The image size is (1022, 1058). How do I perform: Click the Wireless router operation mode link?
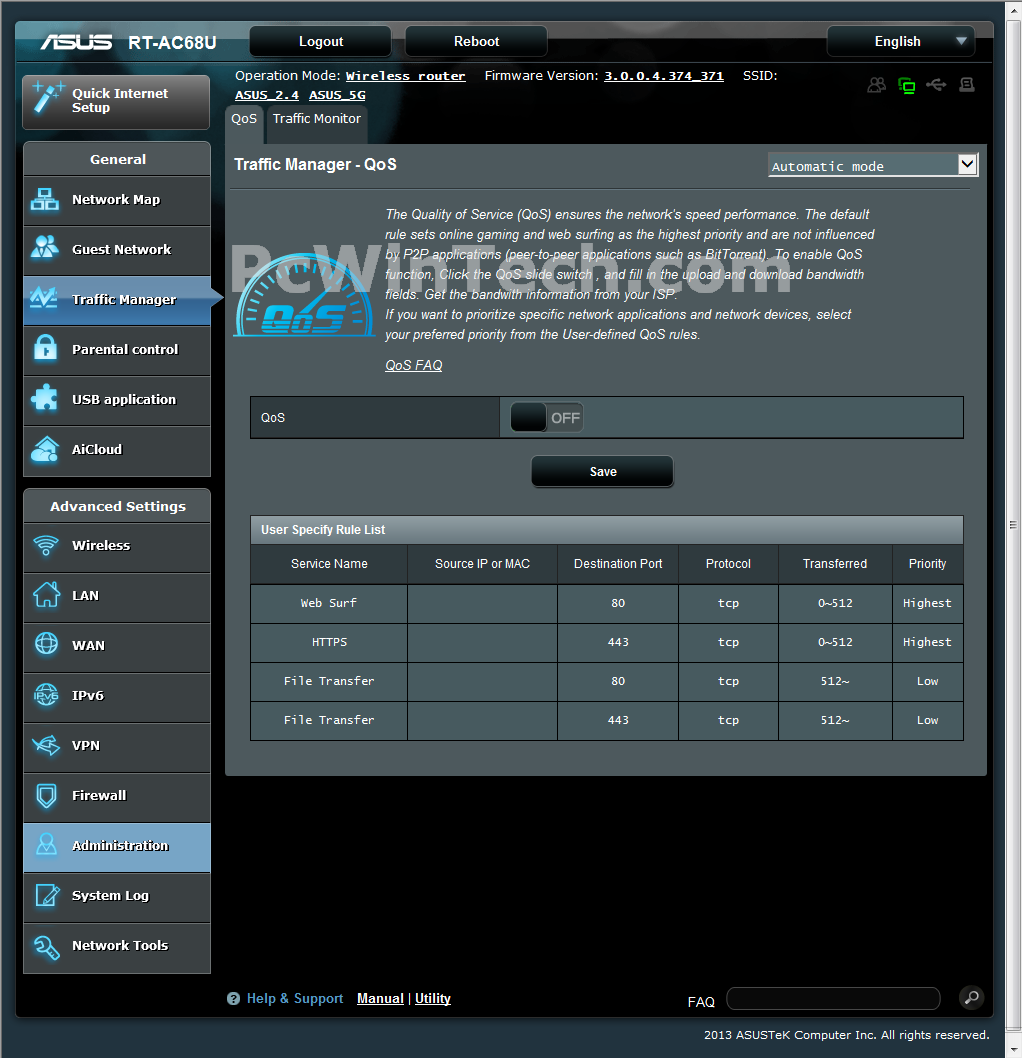coord(405,76)
